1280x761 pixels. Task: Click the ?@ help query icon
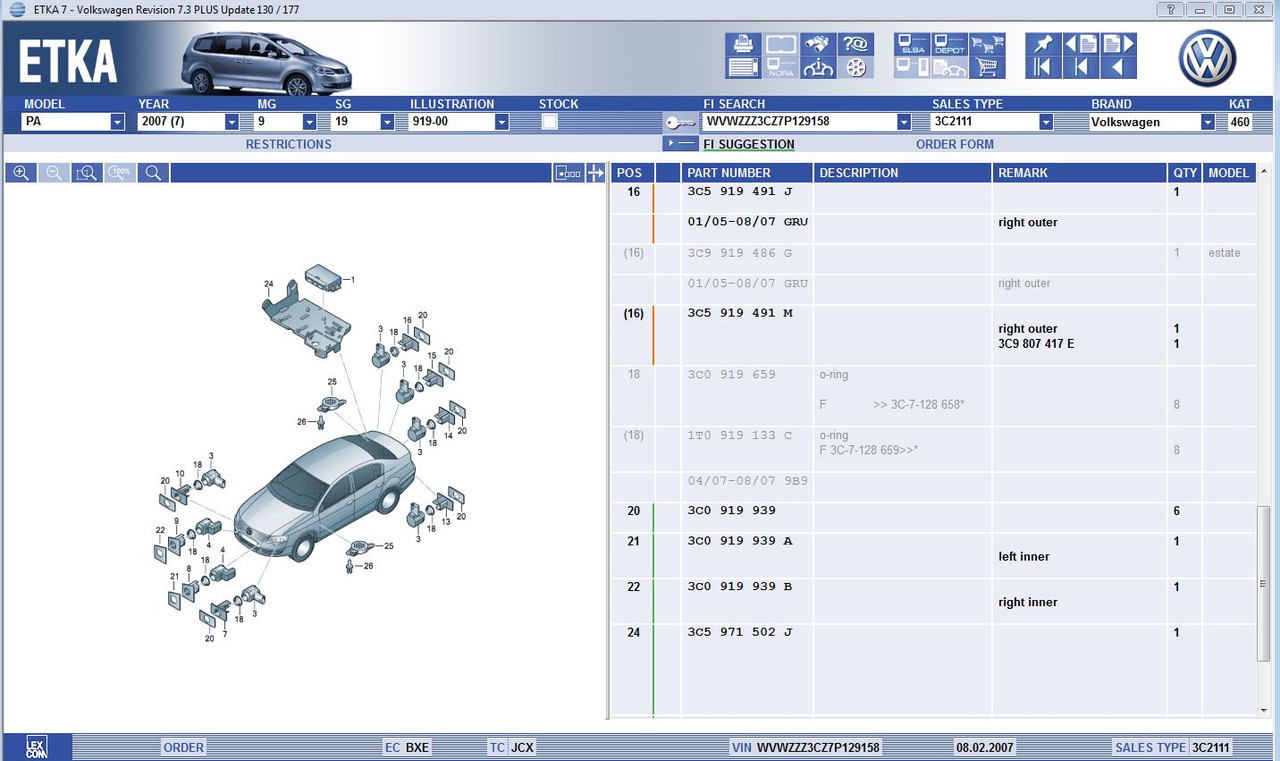(x=856, y=44)
